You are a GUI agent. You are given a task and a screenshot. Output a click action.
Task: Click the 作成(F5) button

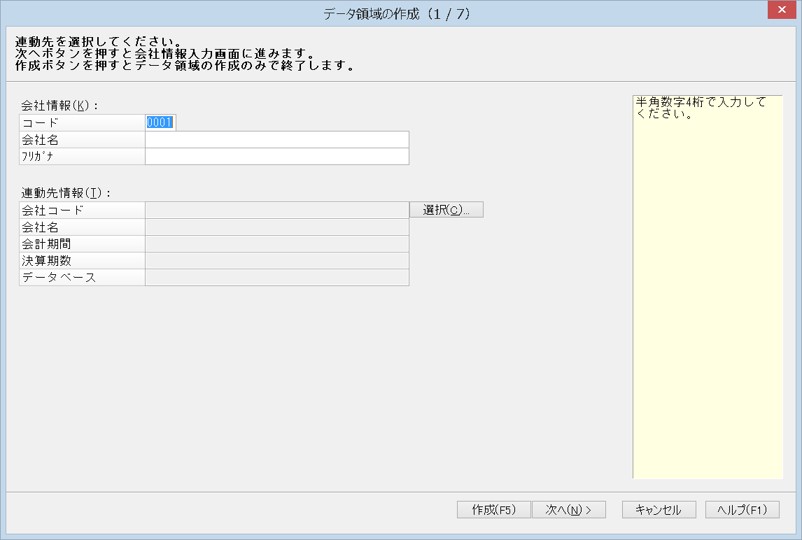tap(493, 510)
